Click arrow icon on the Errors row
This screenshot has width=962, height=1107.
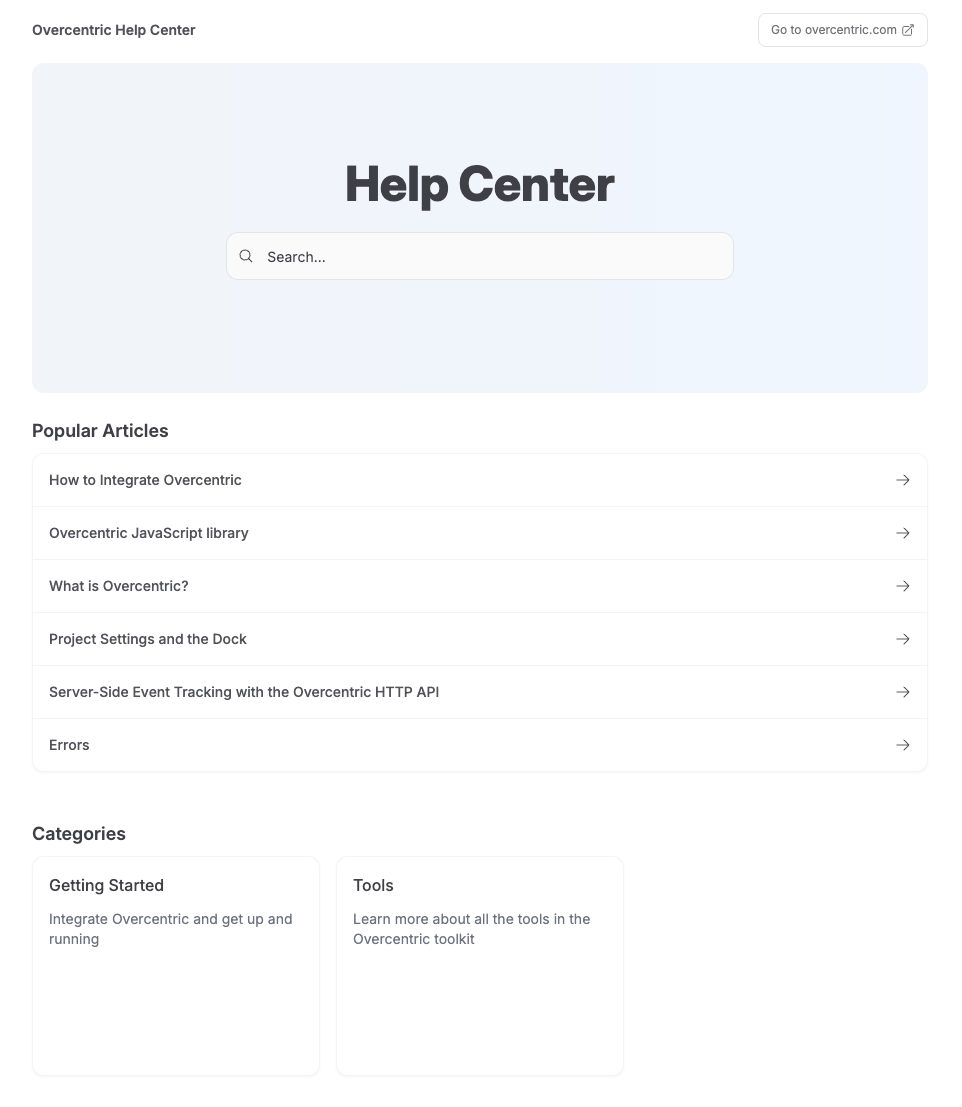click(903, 745)
